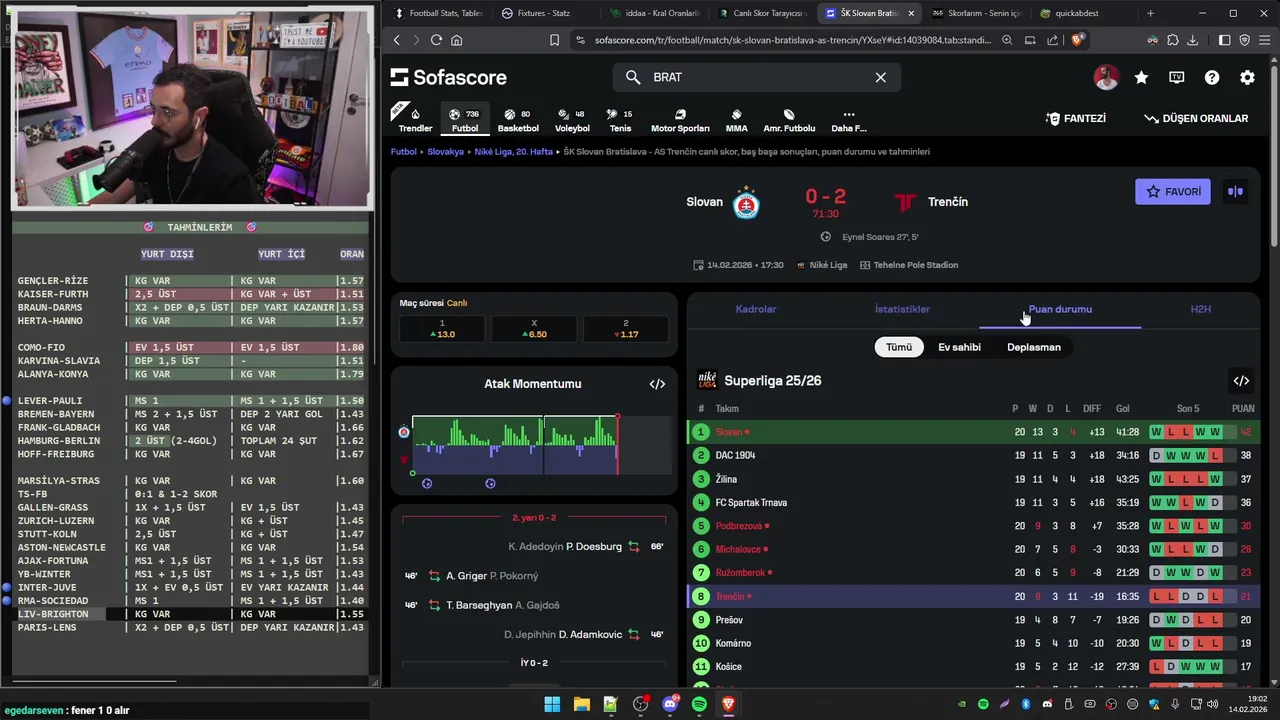The image size is (1280, 720).
Task: Open File Explorer from the taskbar
Action: 581,704
